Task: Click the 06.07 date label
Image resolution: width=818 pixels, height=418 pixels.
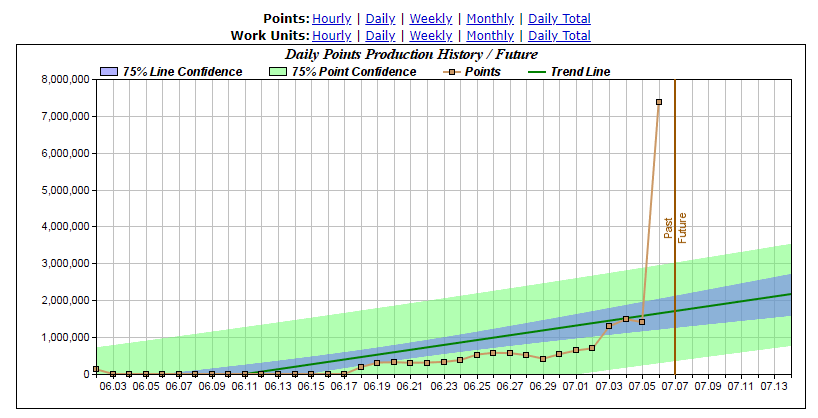Action: pos(179,386)
